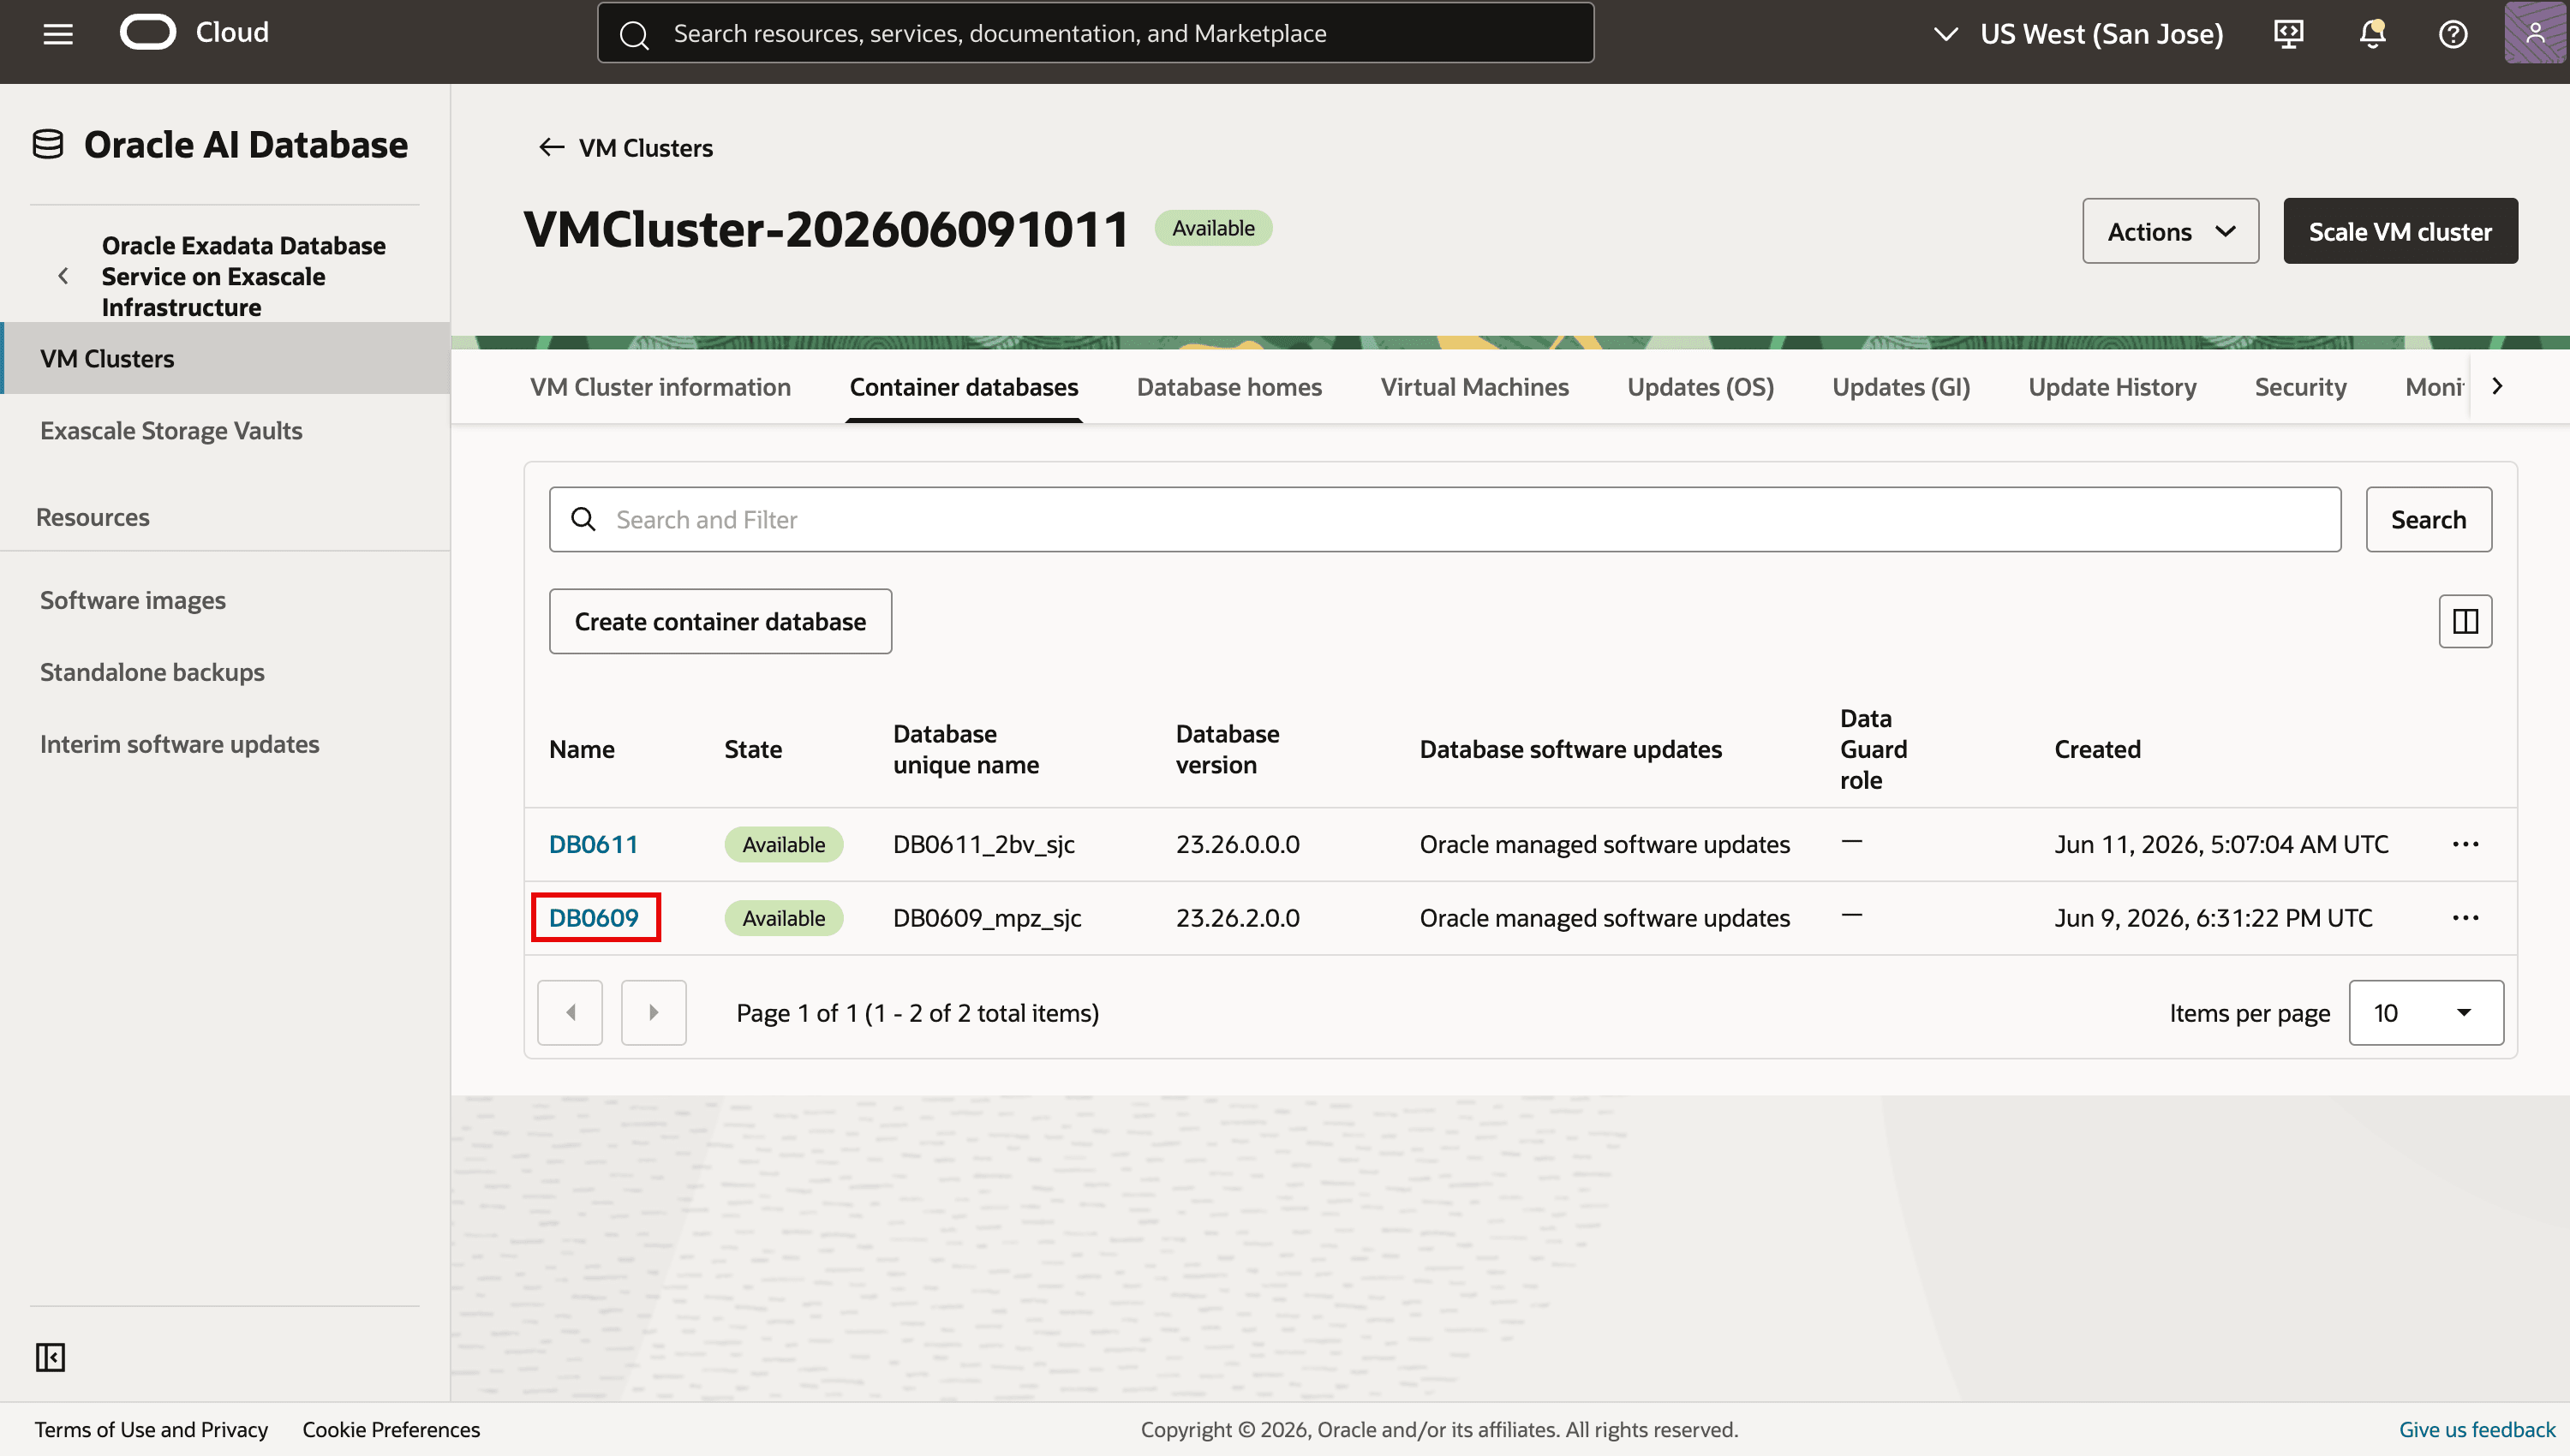Open the DB0609 database link
Viewport: 2570px width, 1456px height.
point(594,918)
